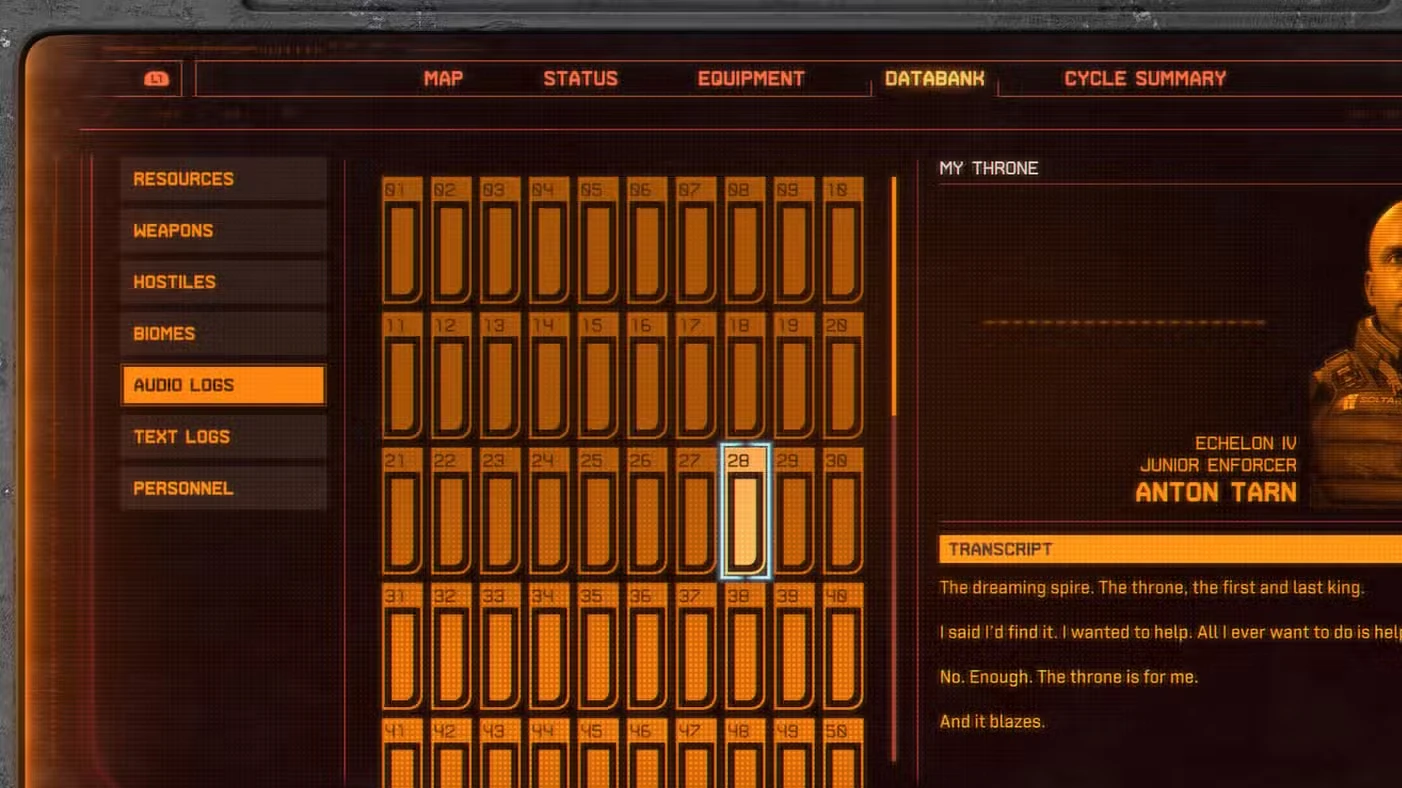
Task: Select the DATABANK tab
Action: tap(934, 78)
